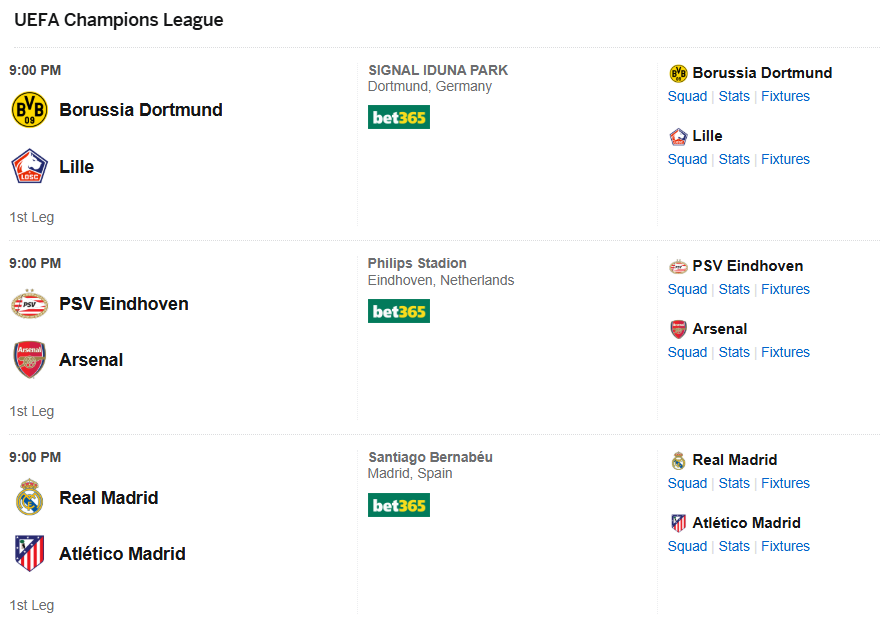Click small Borussia Dortmund crest in sidebar
The height and width of the screenshot is (623, 881).
tap(678, 74)
